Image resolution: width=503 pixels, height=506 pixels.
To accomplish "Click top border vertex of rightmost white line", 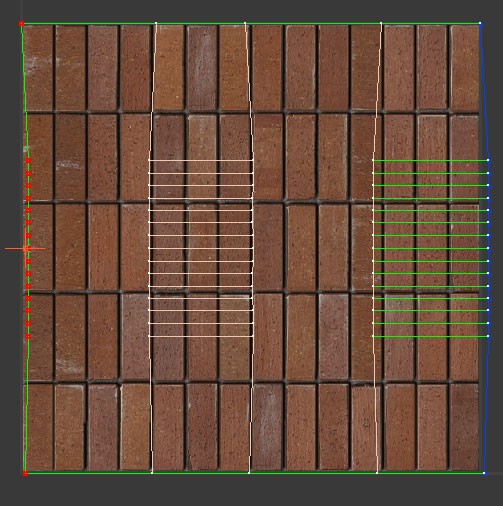I will coord(381,23).
